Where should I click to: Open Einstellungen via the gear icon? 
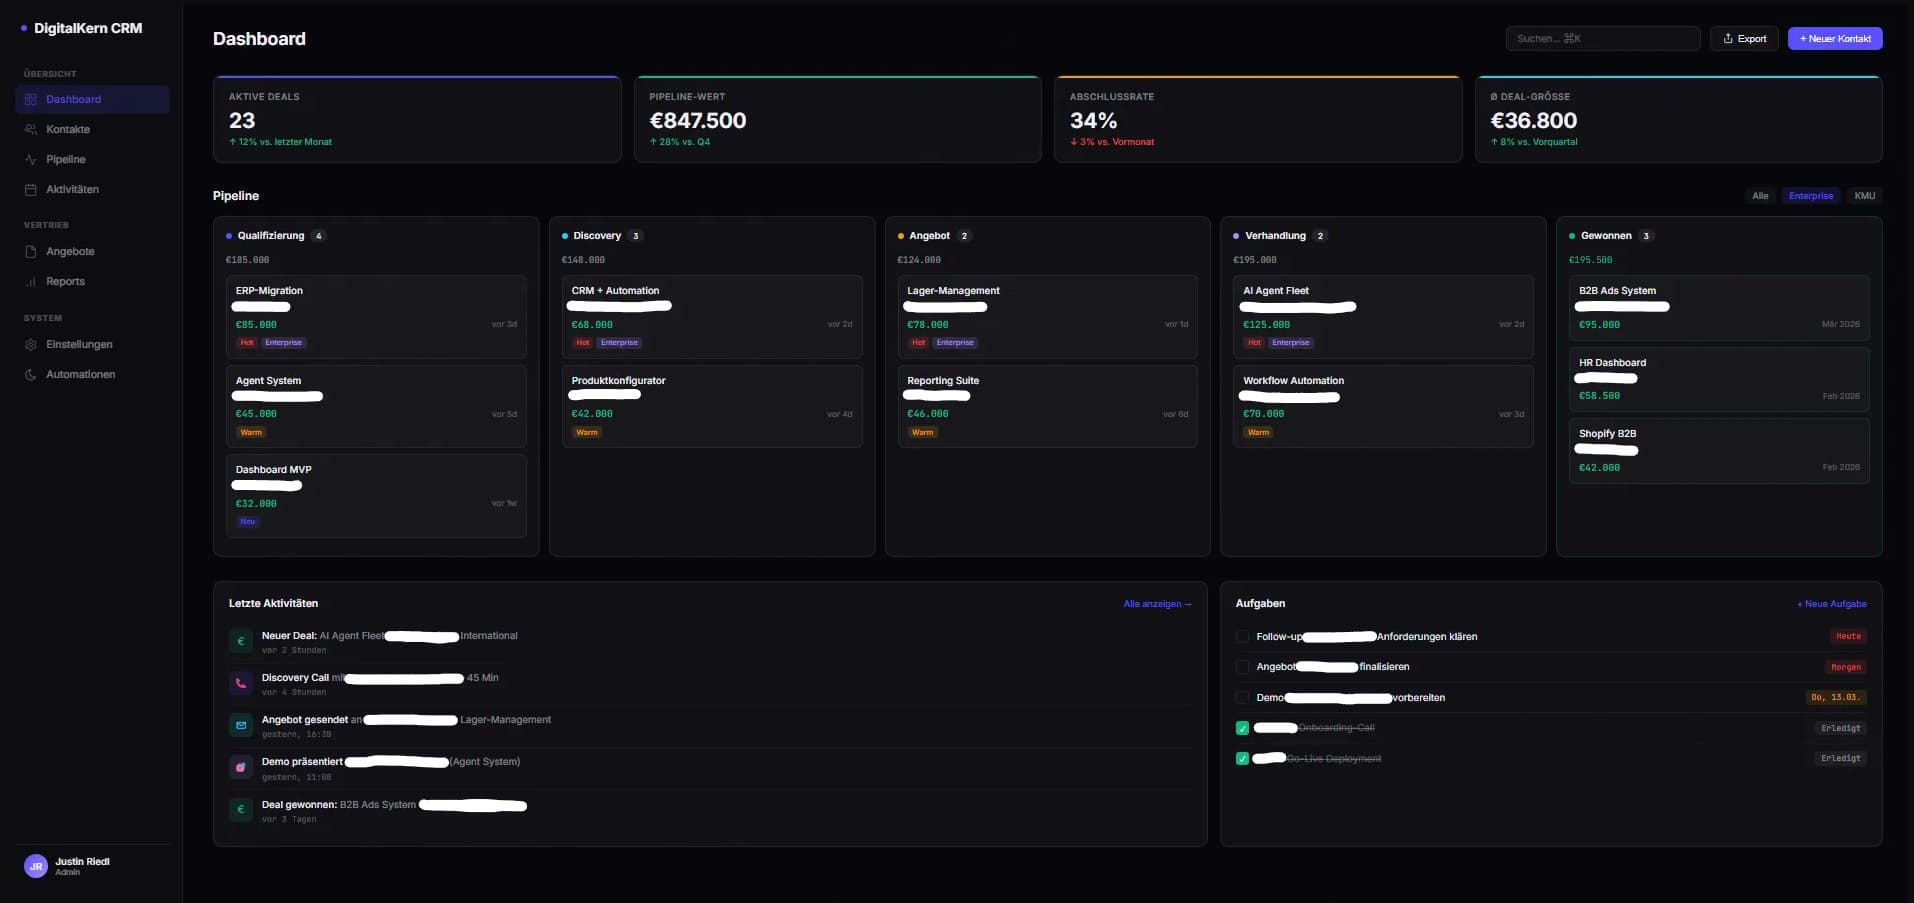(x=31, y=344)
